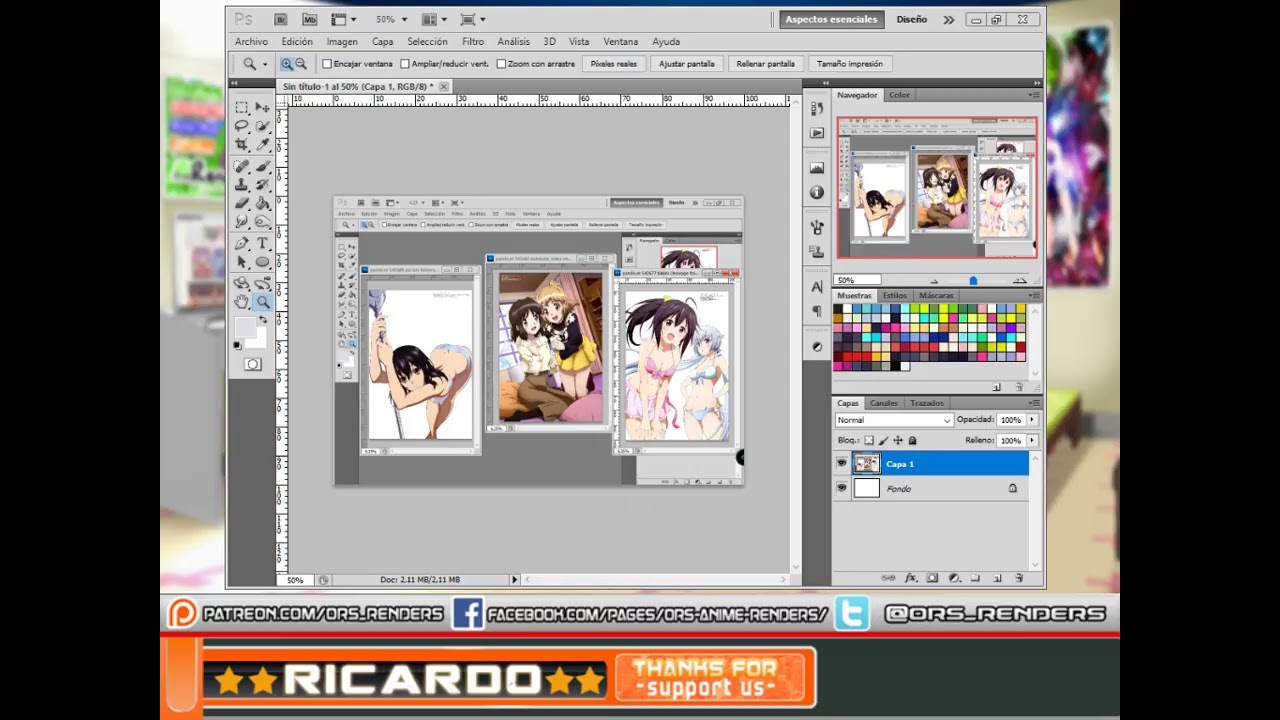Select the Crop tool
This screenshot has width=1280, height=720.
[242, 145]
